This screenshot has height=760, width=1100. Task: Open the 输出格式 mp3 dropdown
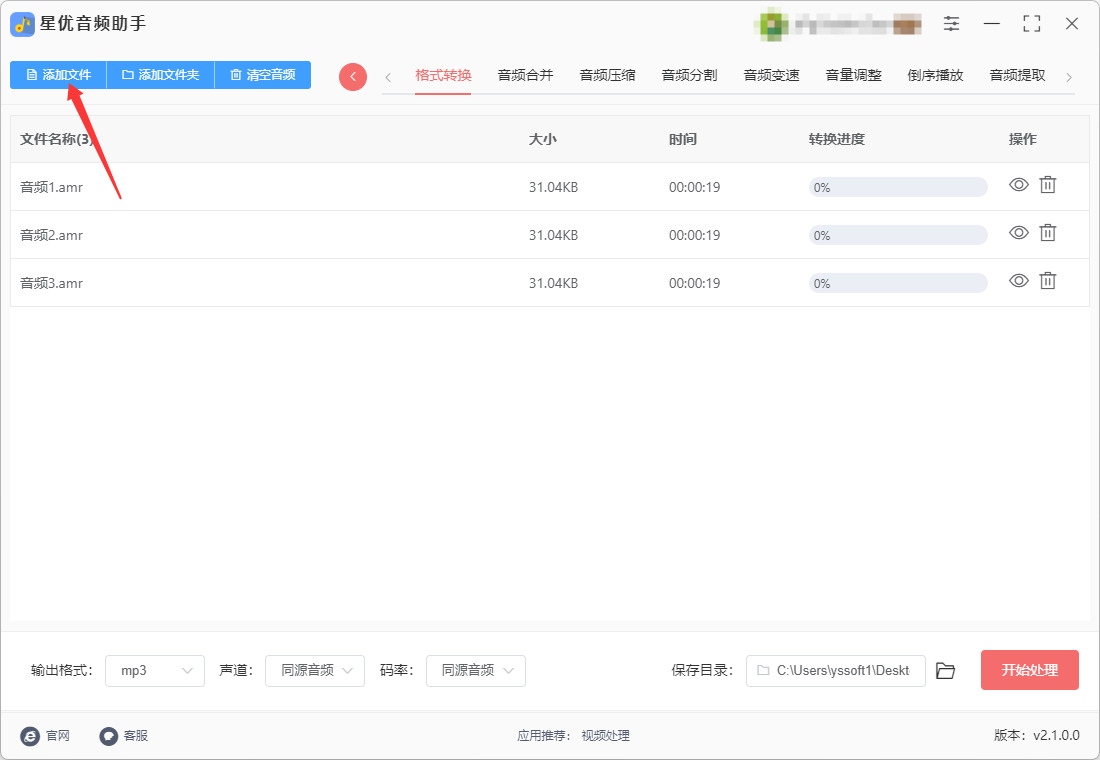(x=155, y=671)
